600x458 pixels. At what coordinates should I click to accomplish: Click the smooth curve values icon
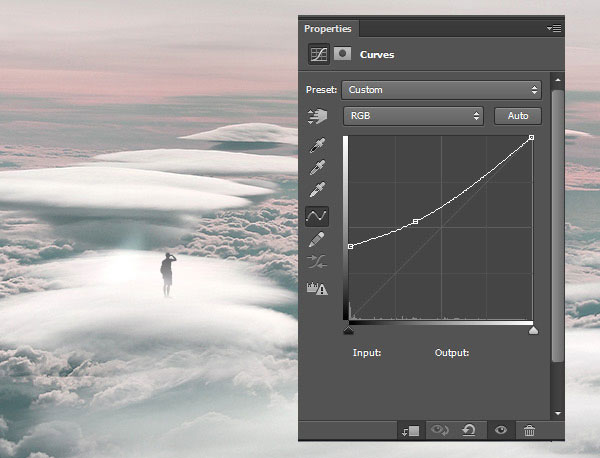pos(317,262)
